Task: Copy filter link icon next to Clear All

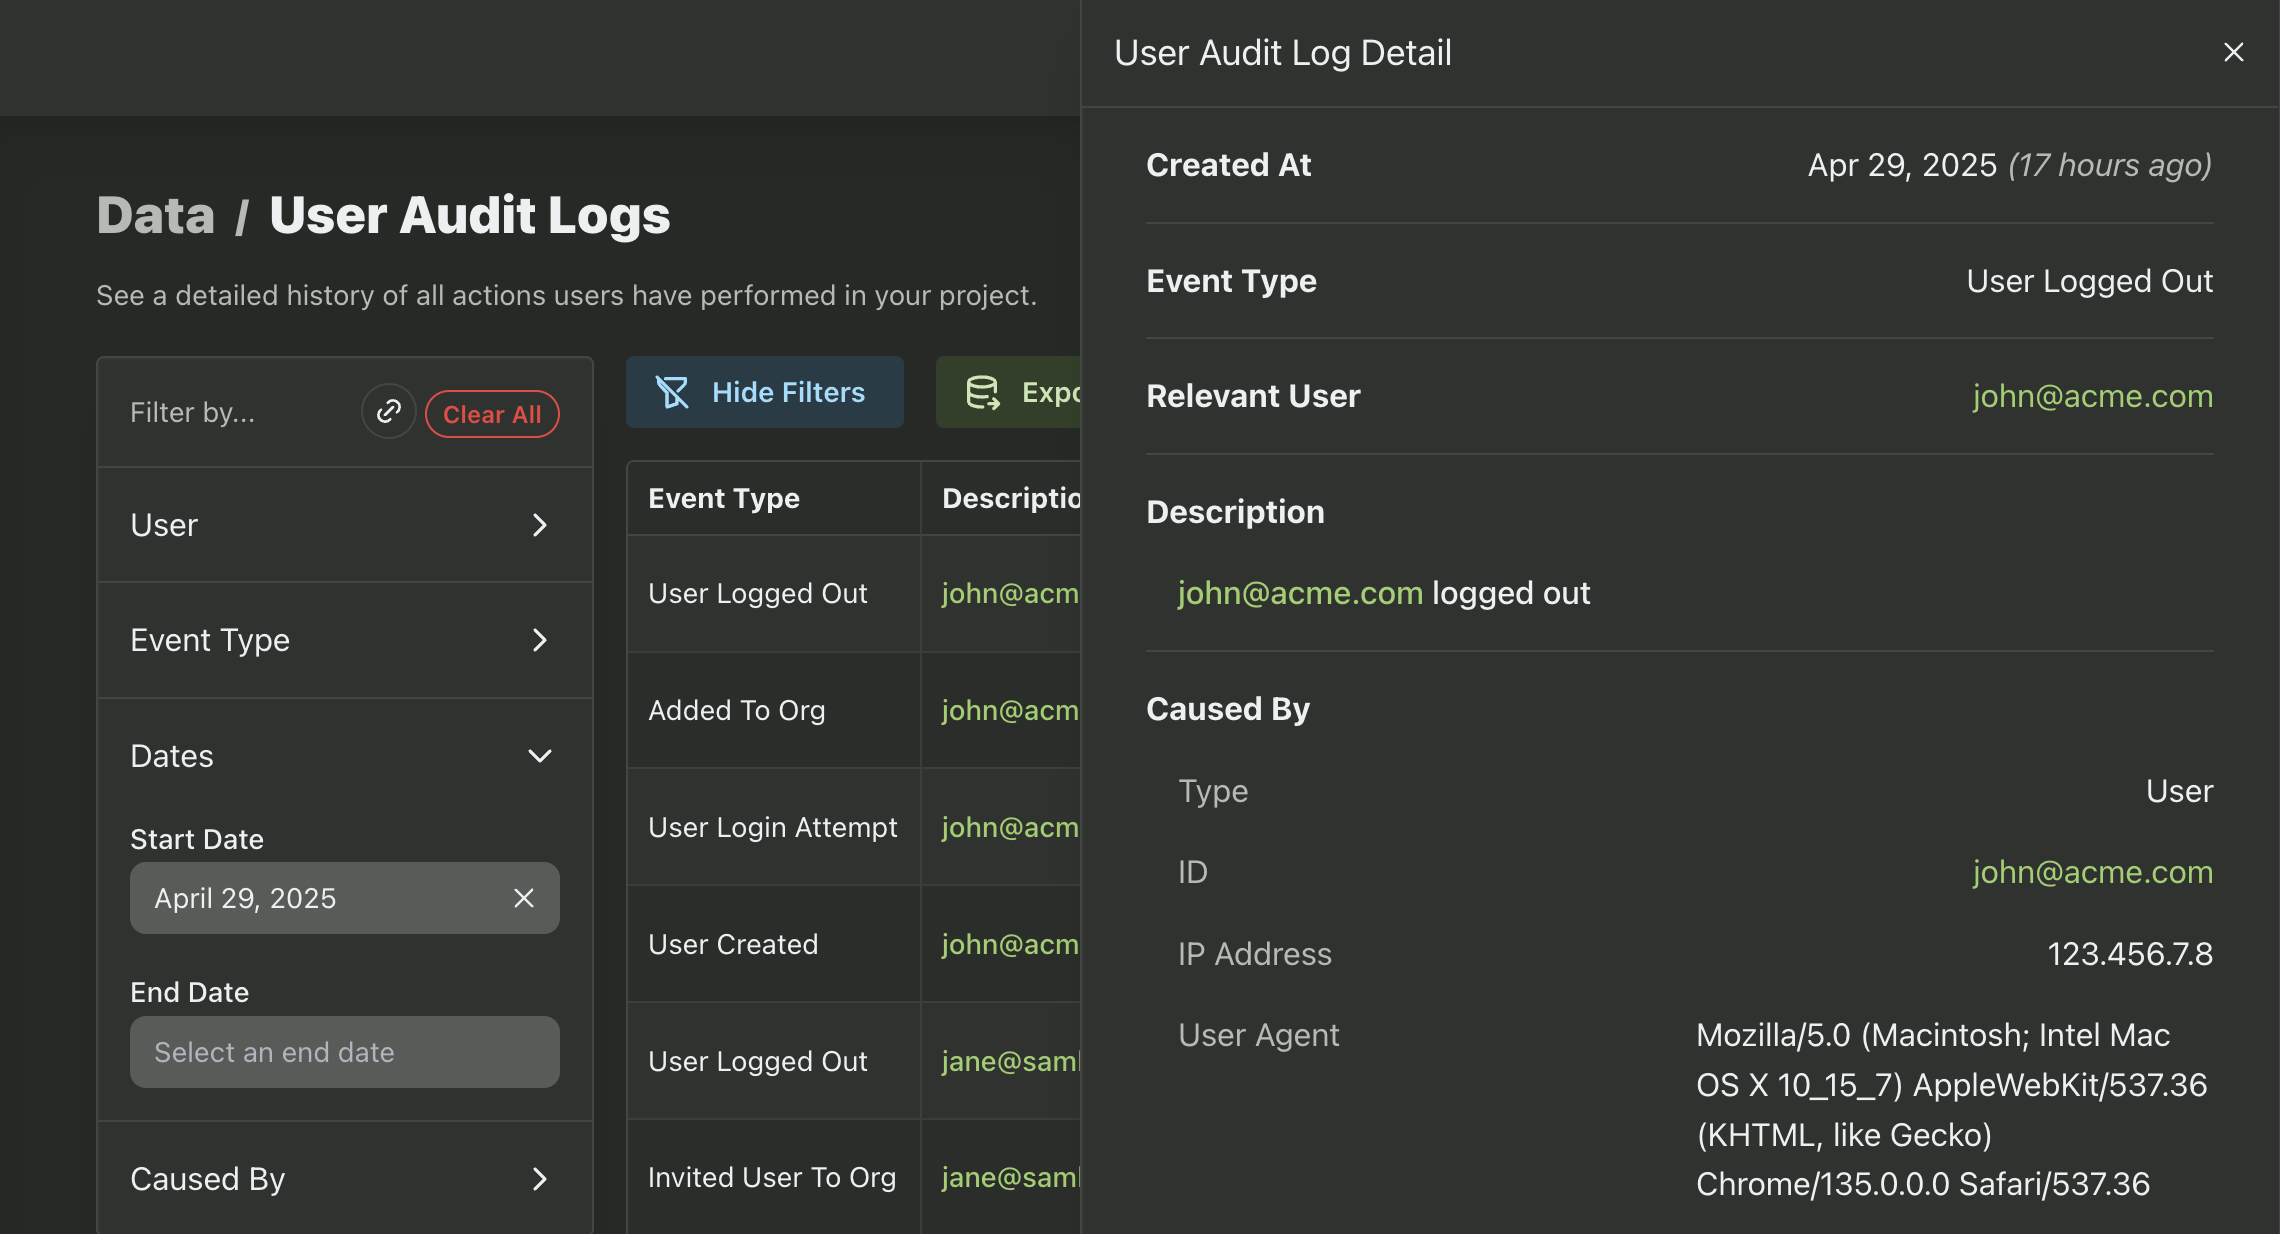Action: pyautogui.click(x=388, y=411)
